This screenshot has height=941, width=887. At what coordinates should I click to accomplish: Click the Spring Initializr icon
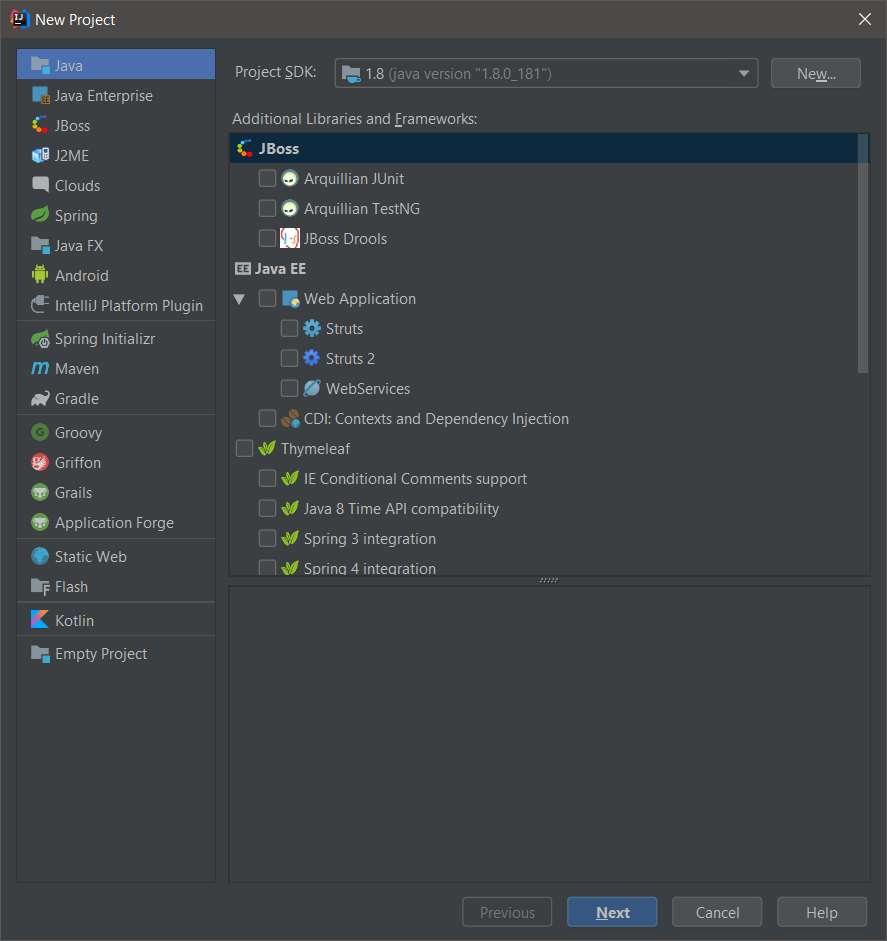click(x=40, y=338)
